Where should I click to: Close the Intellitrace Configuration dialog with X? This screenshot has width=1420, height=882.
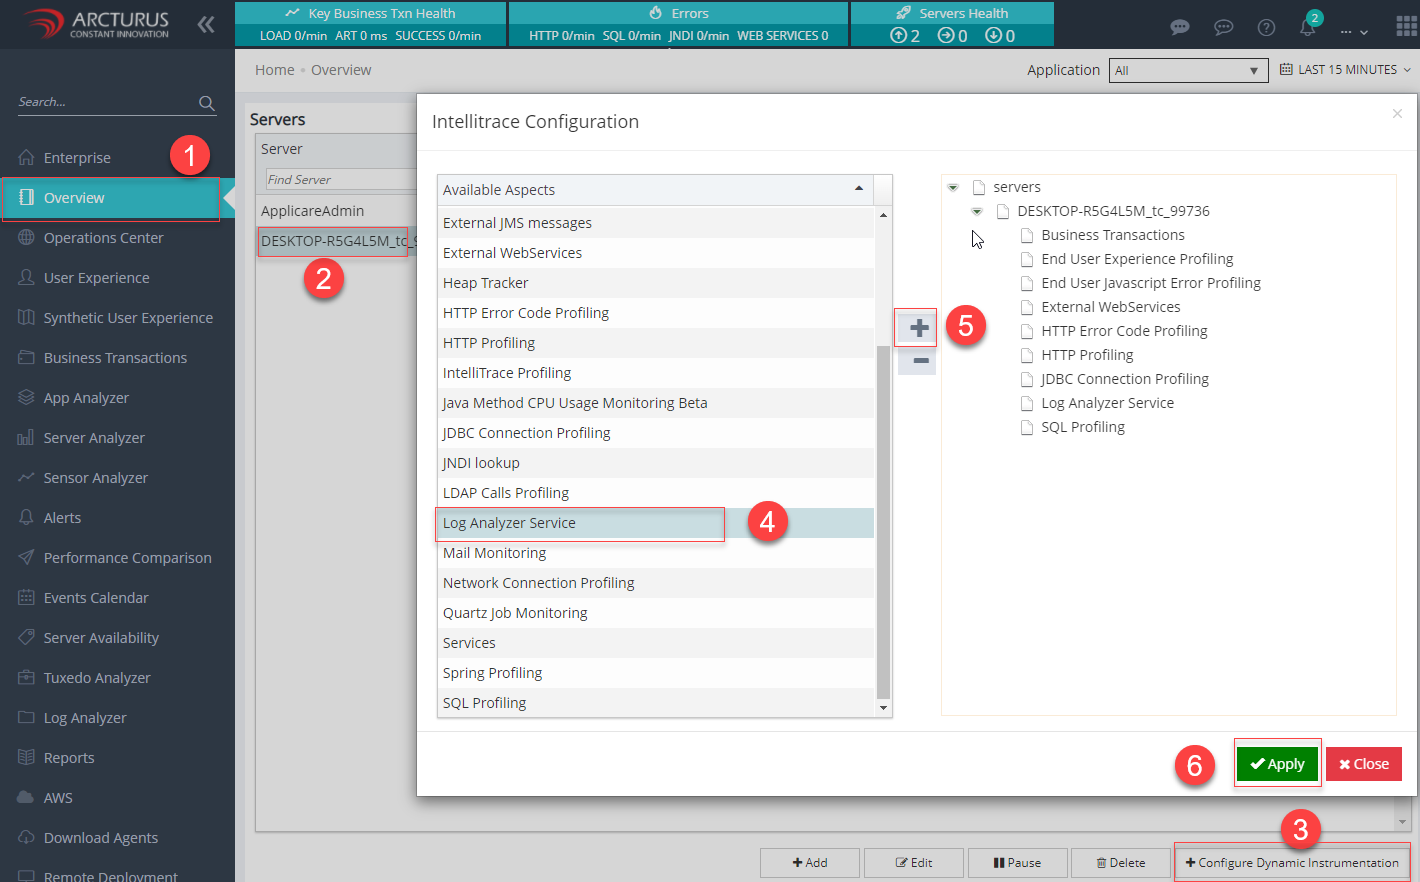pos(1397,114)
